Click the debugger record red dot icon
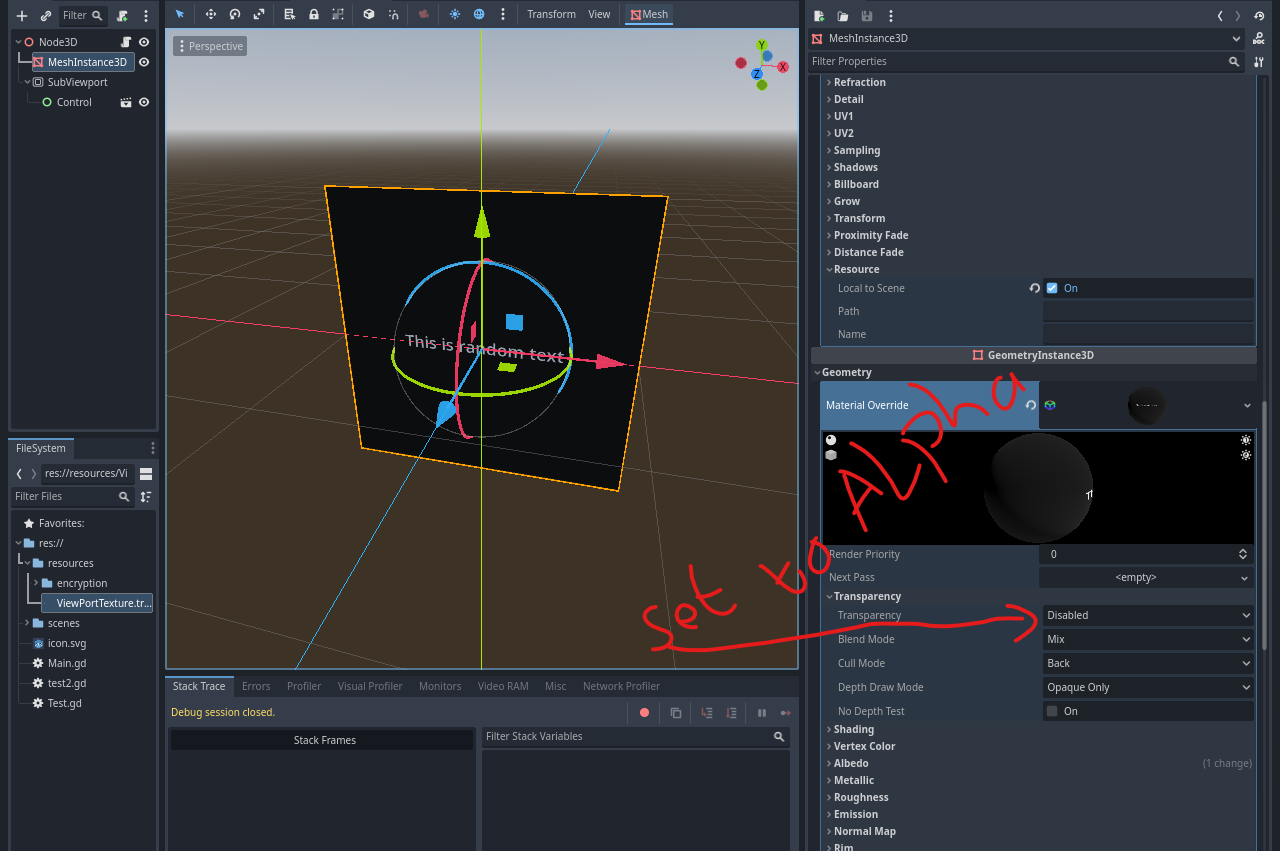 [x=644, y=712]
